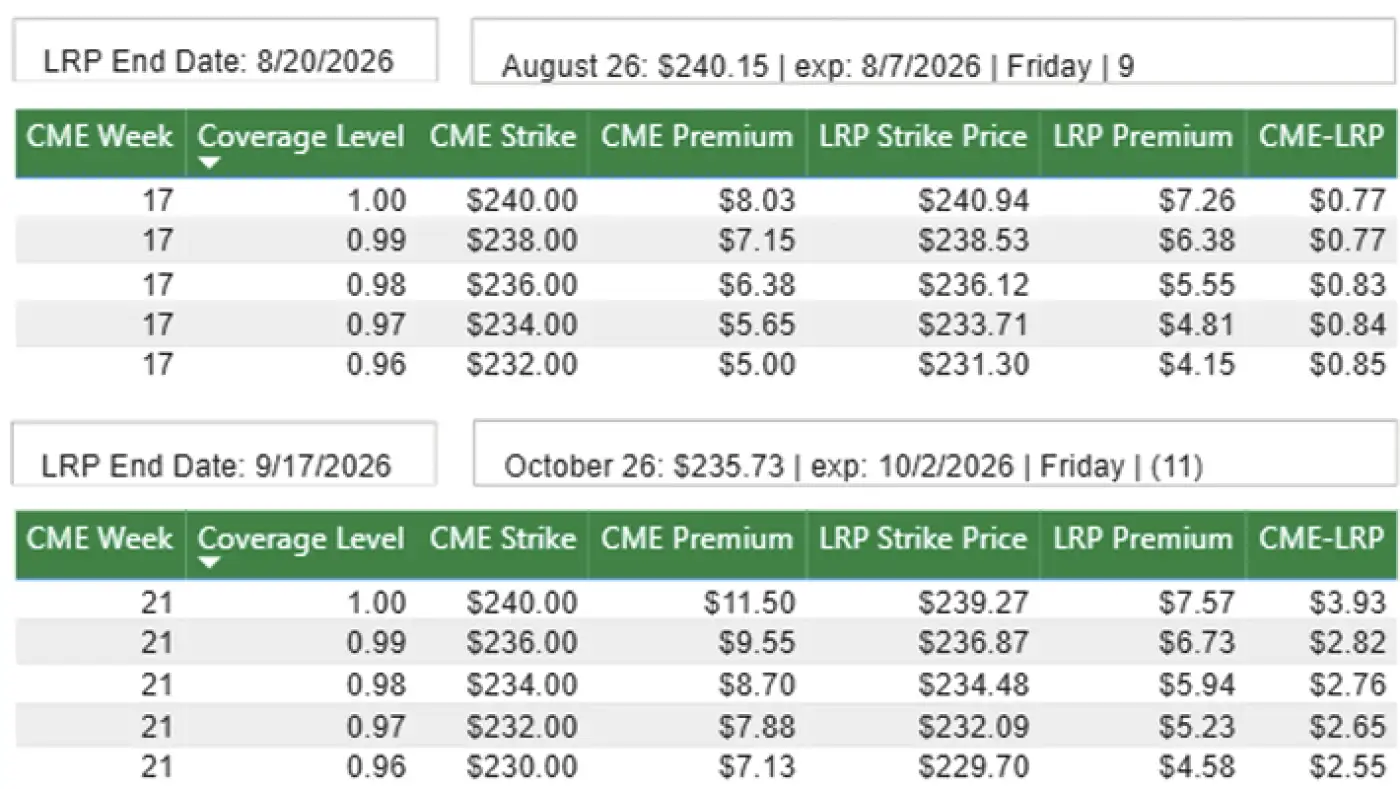1400x789 pixels.
Task: Select the $240.94 LRP Strike Price cell
Action: (973, 201)
